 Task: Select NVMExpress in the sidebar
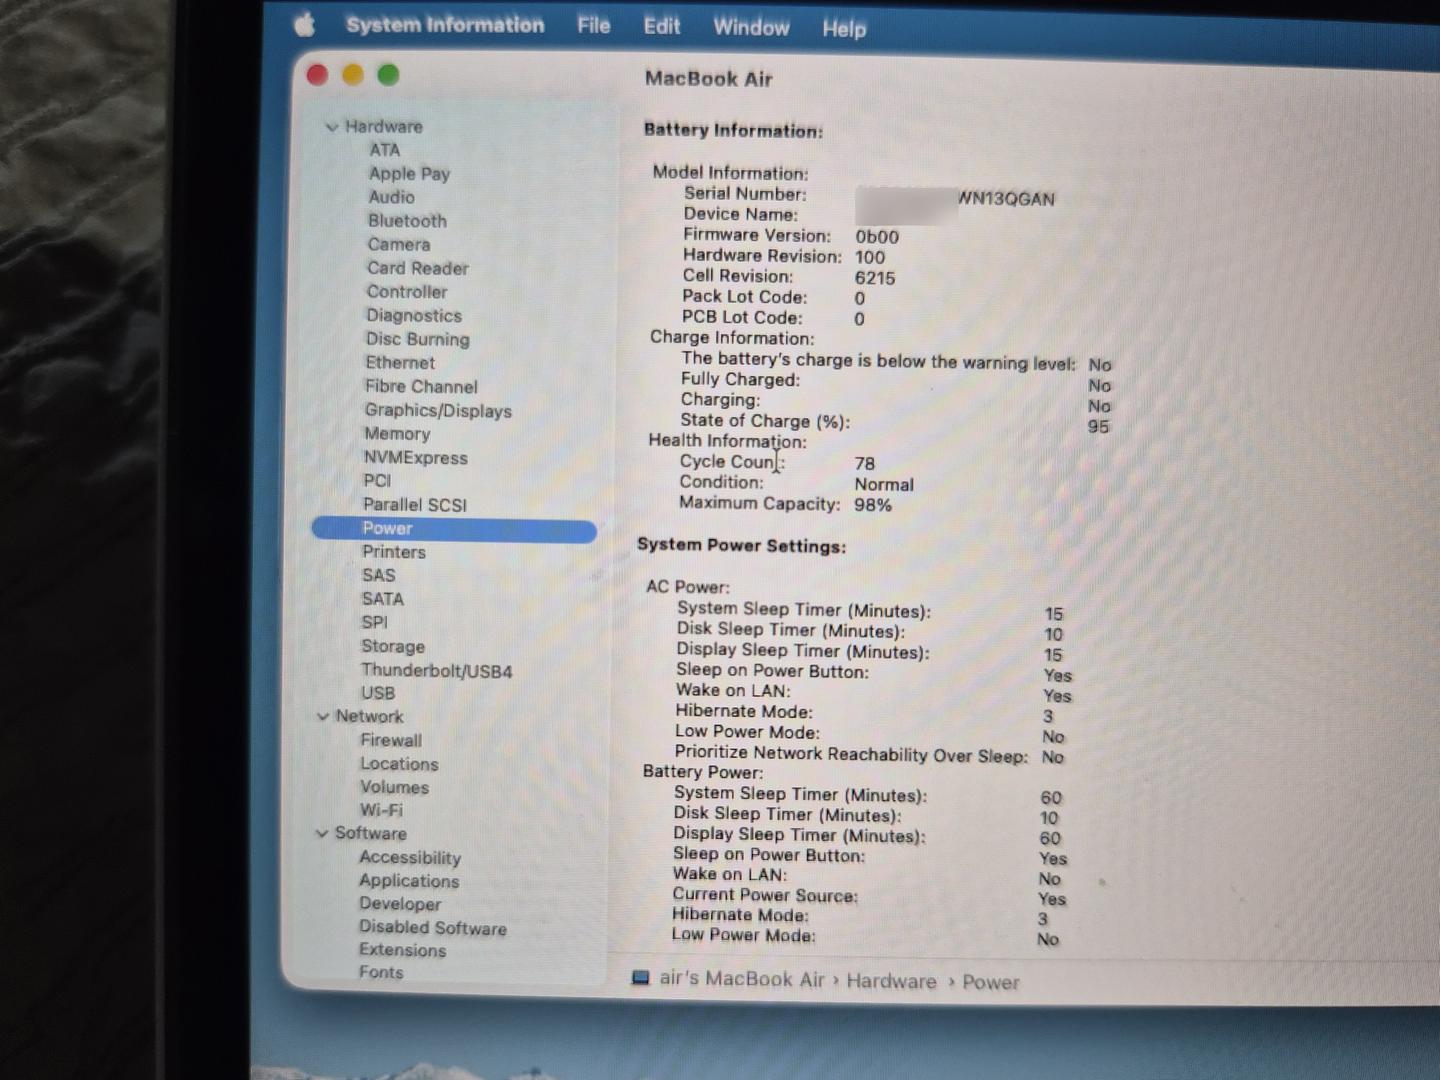coord(415,458)
